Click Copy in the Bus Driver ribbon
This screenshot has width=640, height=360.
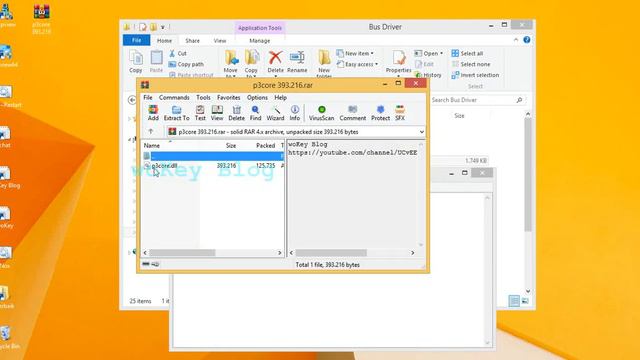[x=136, y=62]
